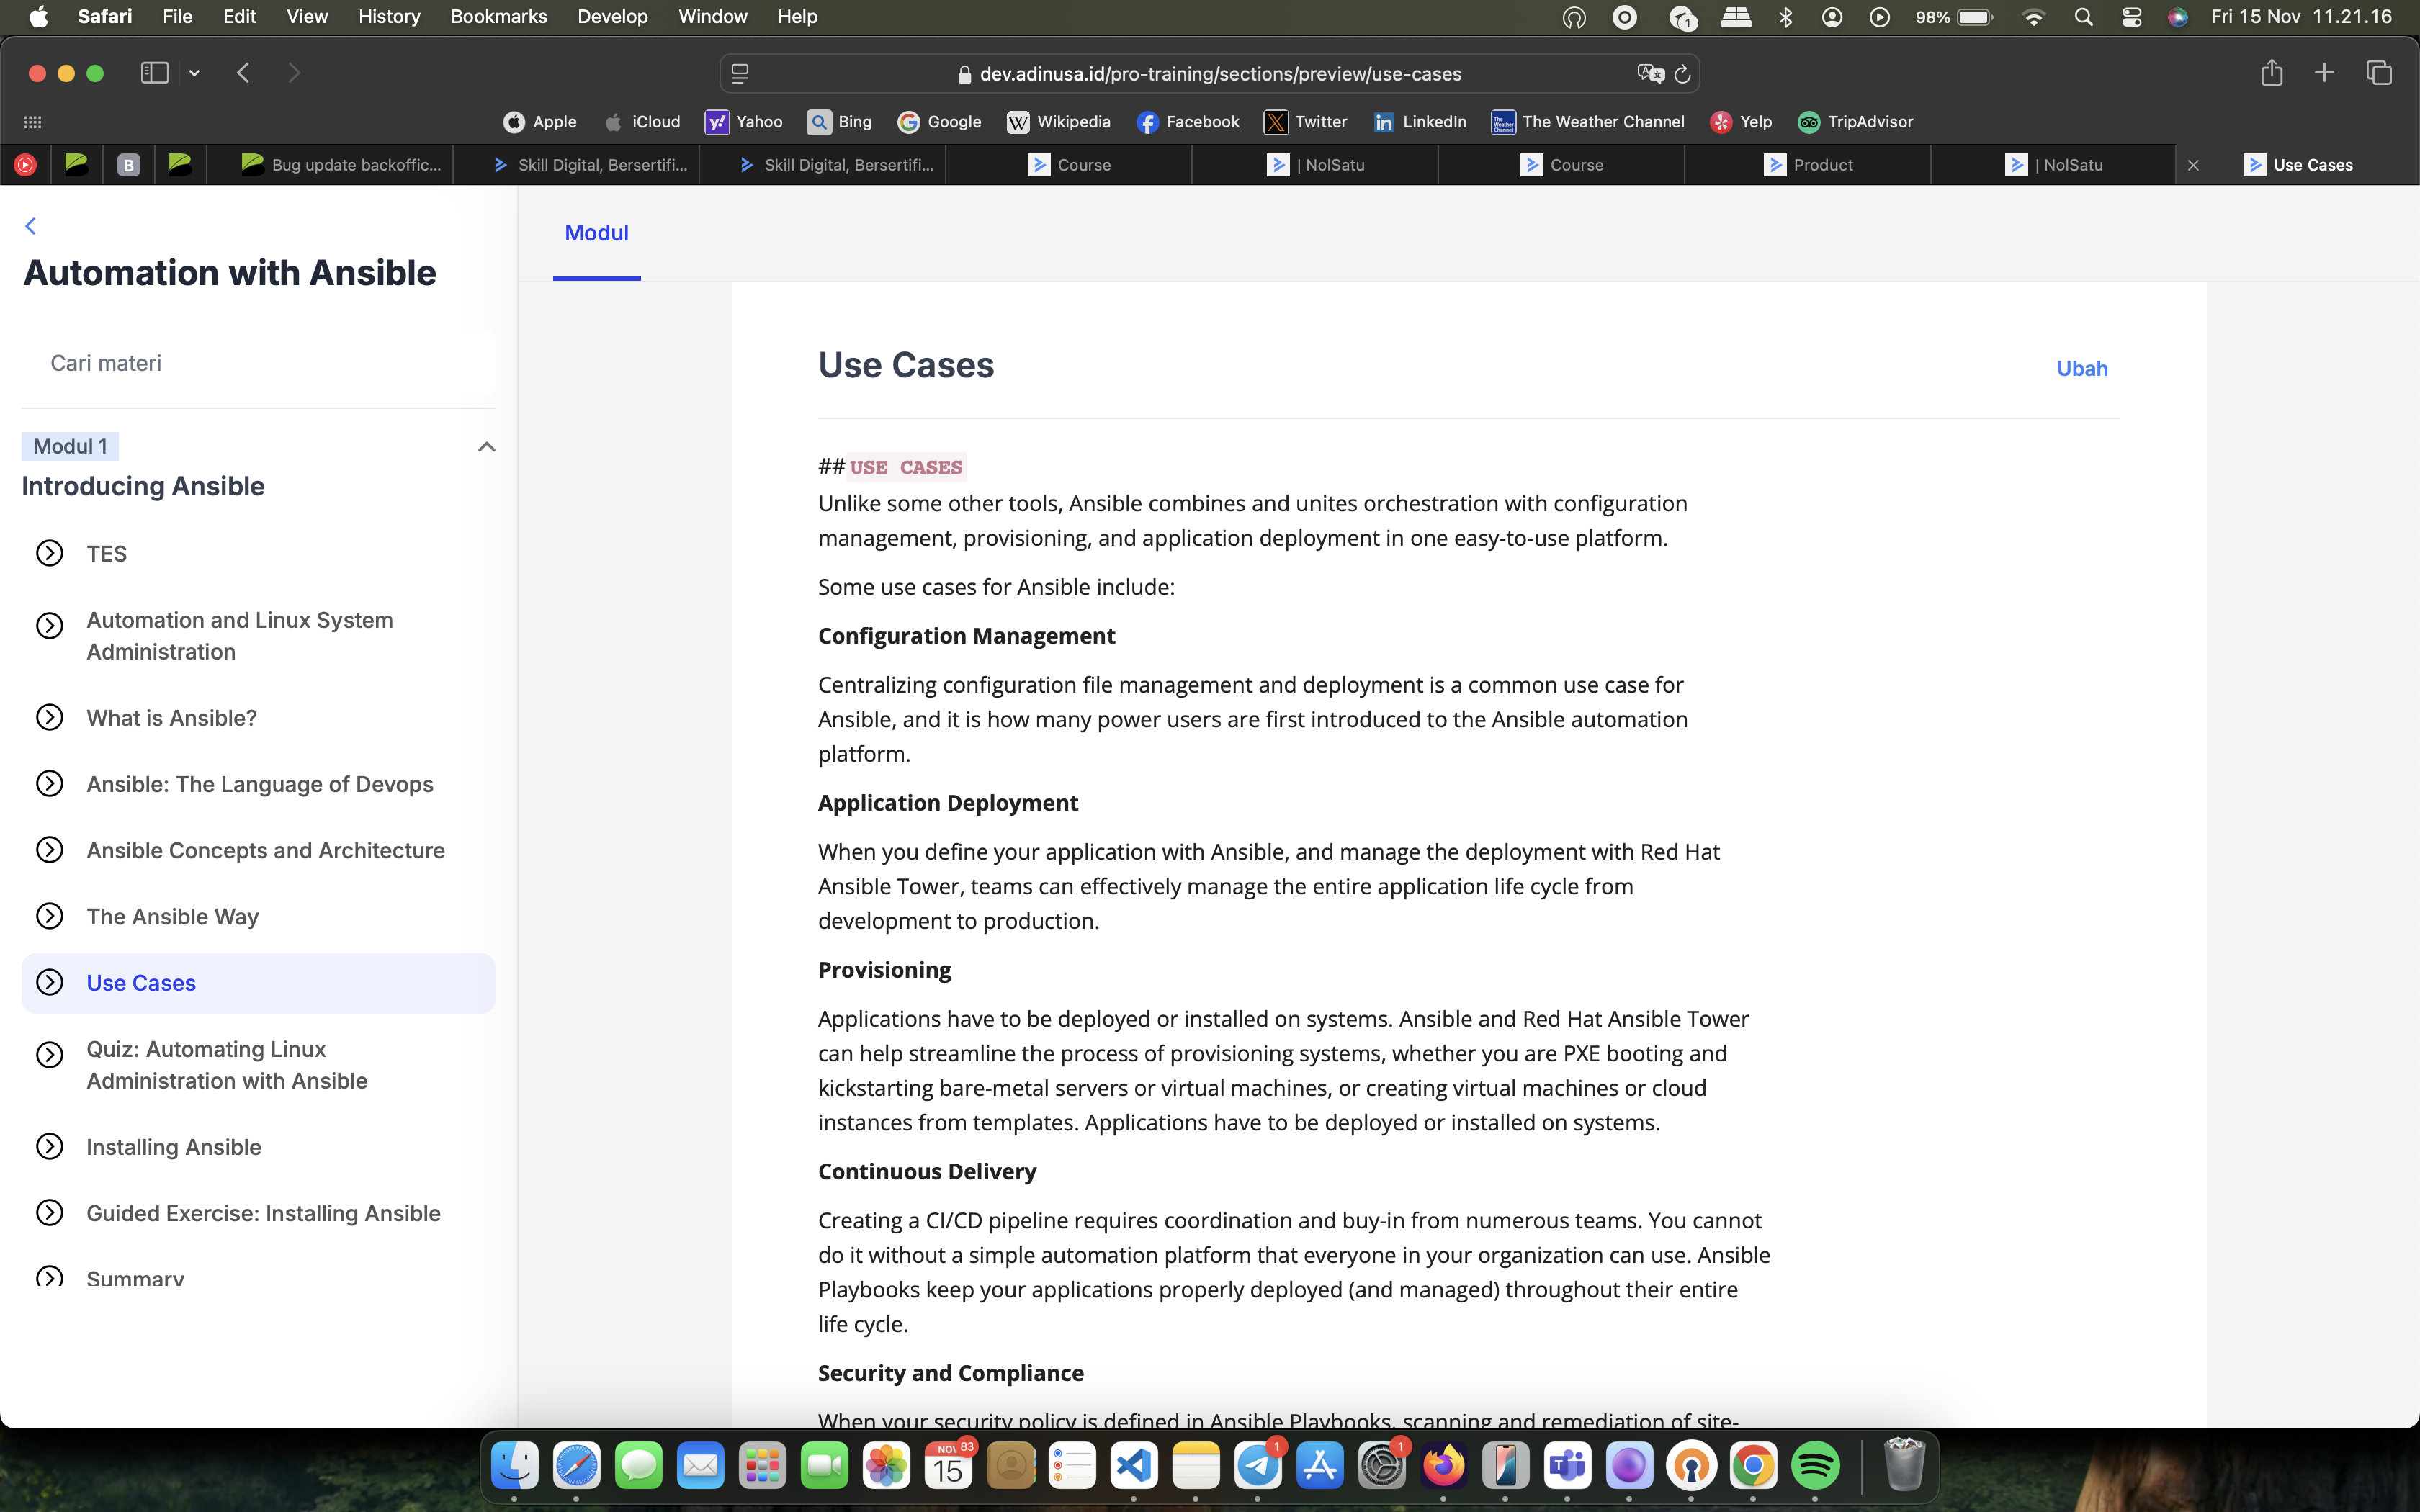The image size is (2420, 1512).
Task: Open the TripAdvisor bookmark
Action: point(1856,122)
